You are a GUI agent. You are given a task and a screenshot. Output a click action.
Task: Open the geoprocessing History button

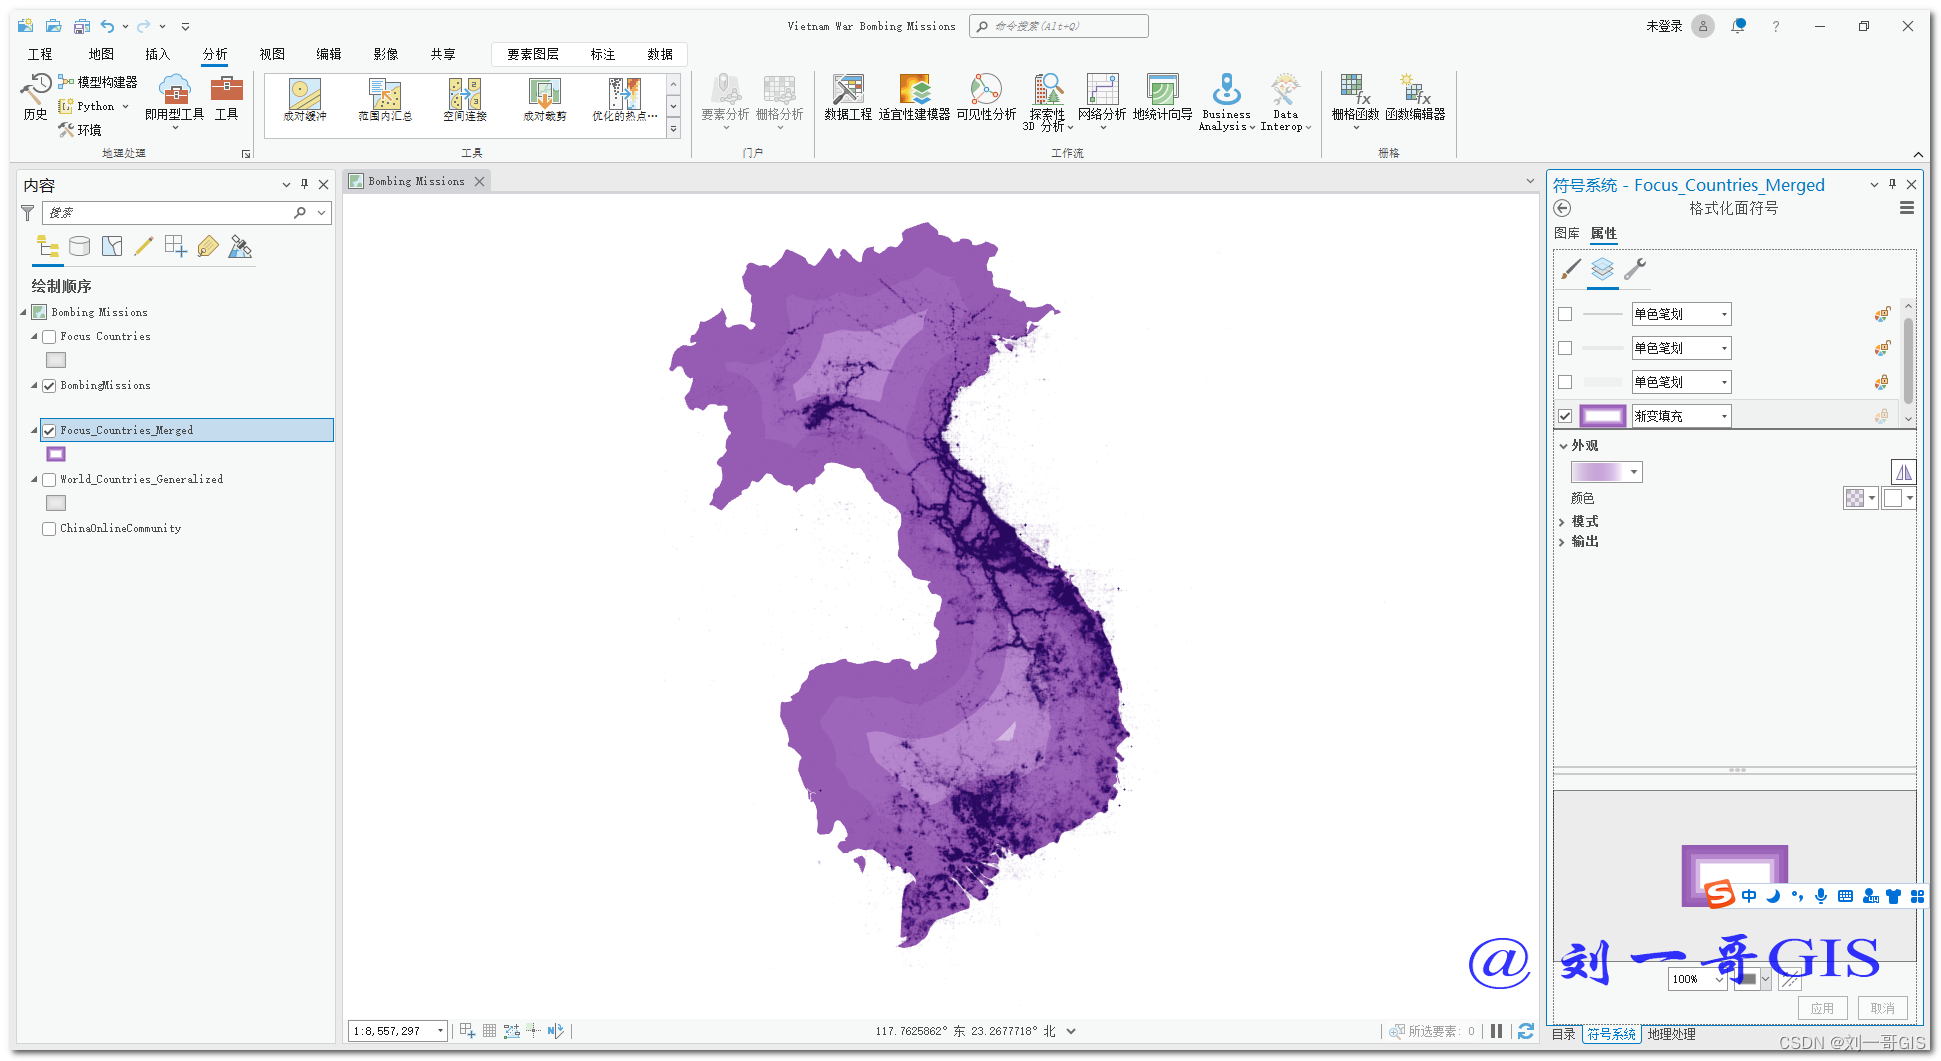35,96
